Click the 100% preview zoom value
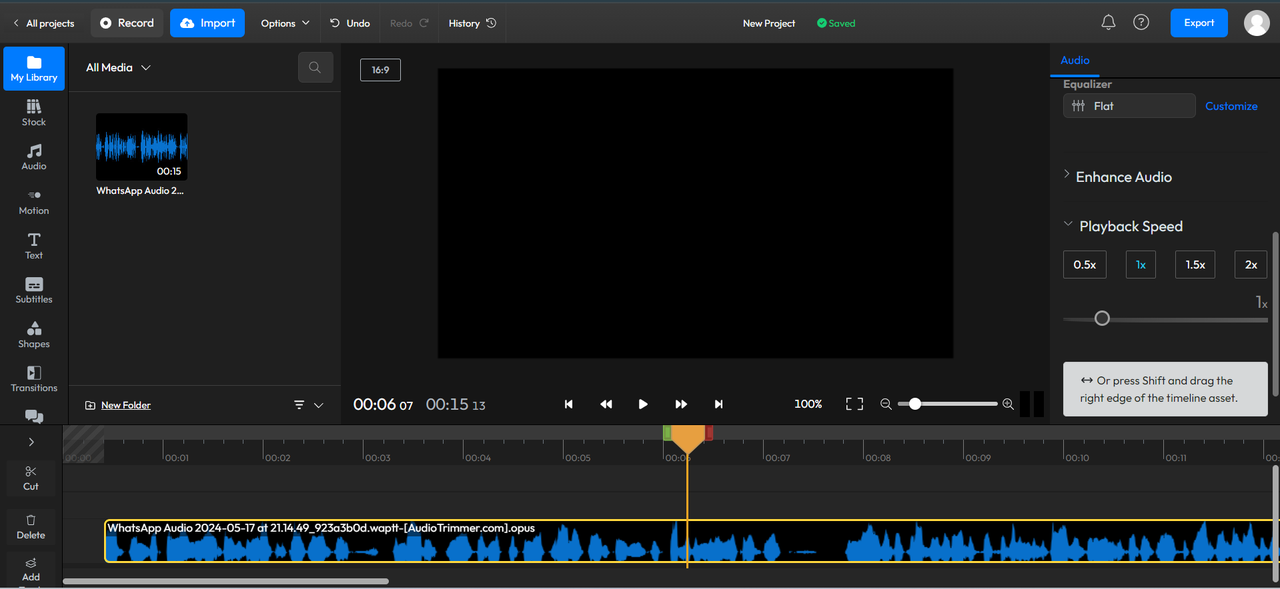This screenshot has width=1280, height=589. 808,404
